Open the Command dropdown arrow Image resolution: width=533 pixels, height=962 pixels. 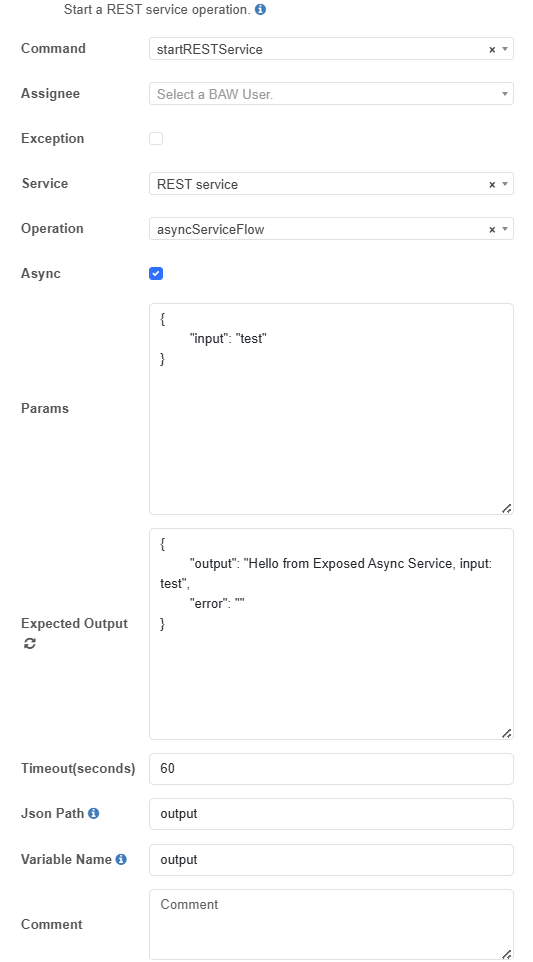[505, 49]
